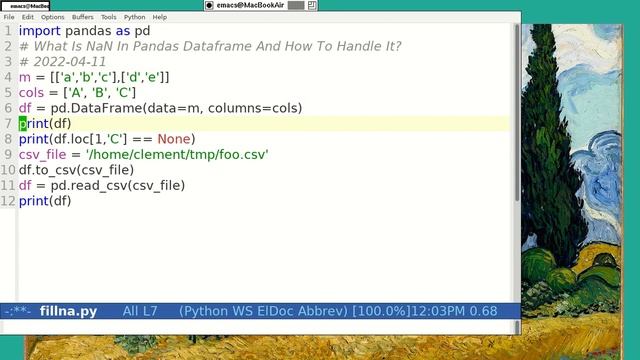Click the window icon right of emacs@MacBookAir title
The width and height of the screenshot is (640, 360).
[x=312, y=5]
